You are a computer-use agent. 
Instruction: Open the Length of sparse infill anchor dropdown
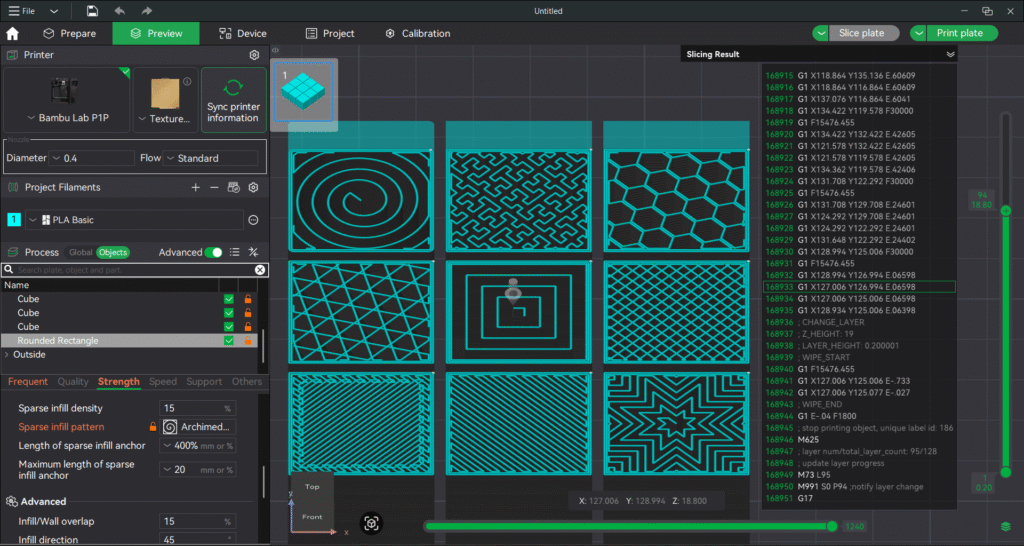(197, 445)
